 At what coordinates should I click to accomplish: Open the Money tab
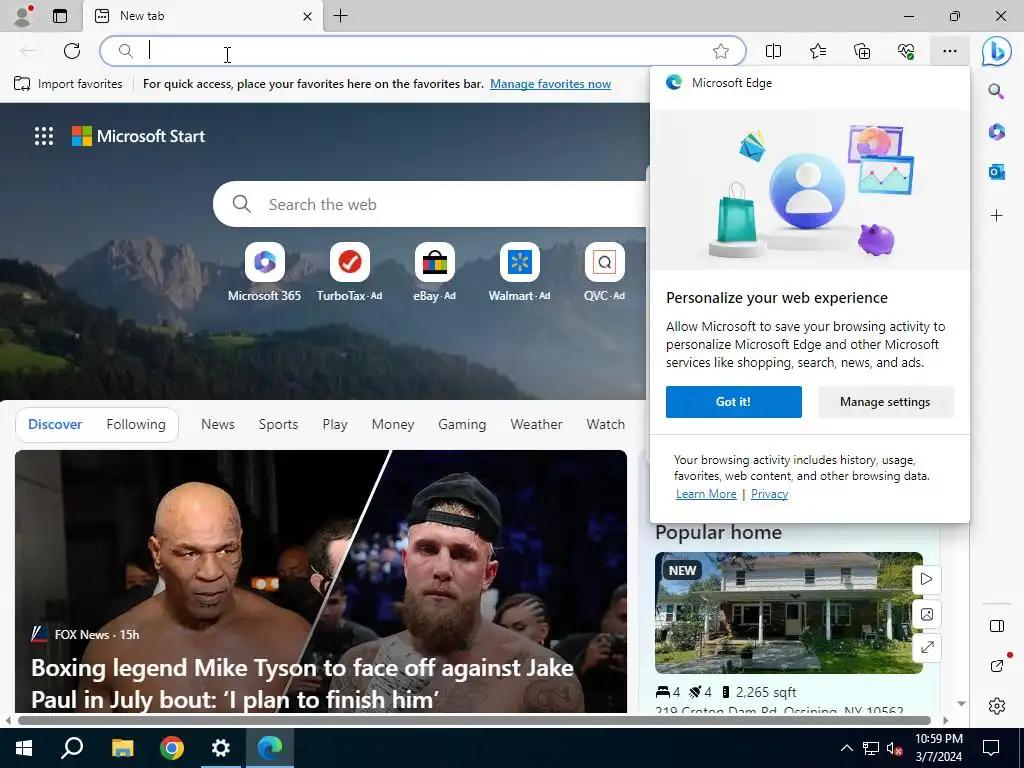(x=392, y=424)
